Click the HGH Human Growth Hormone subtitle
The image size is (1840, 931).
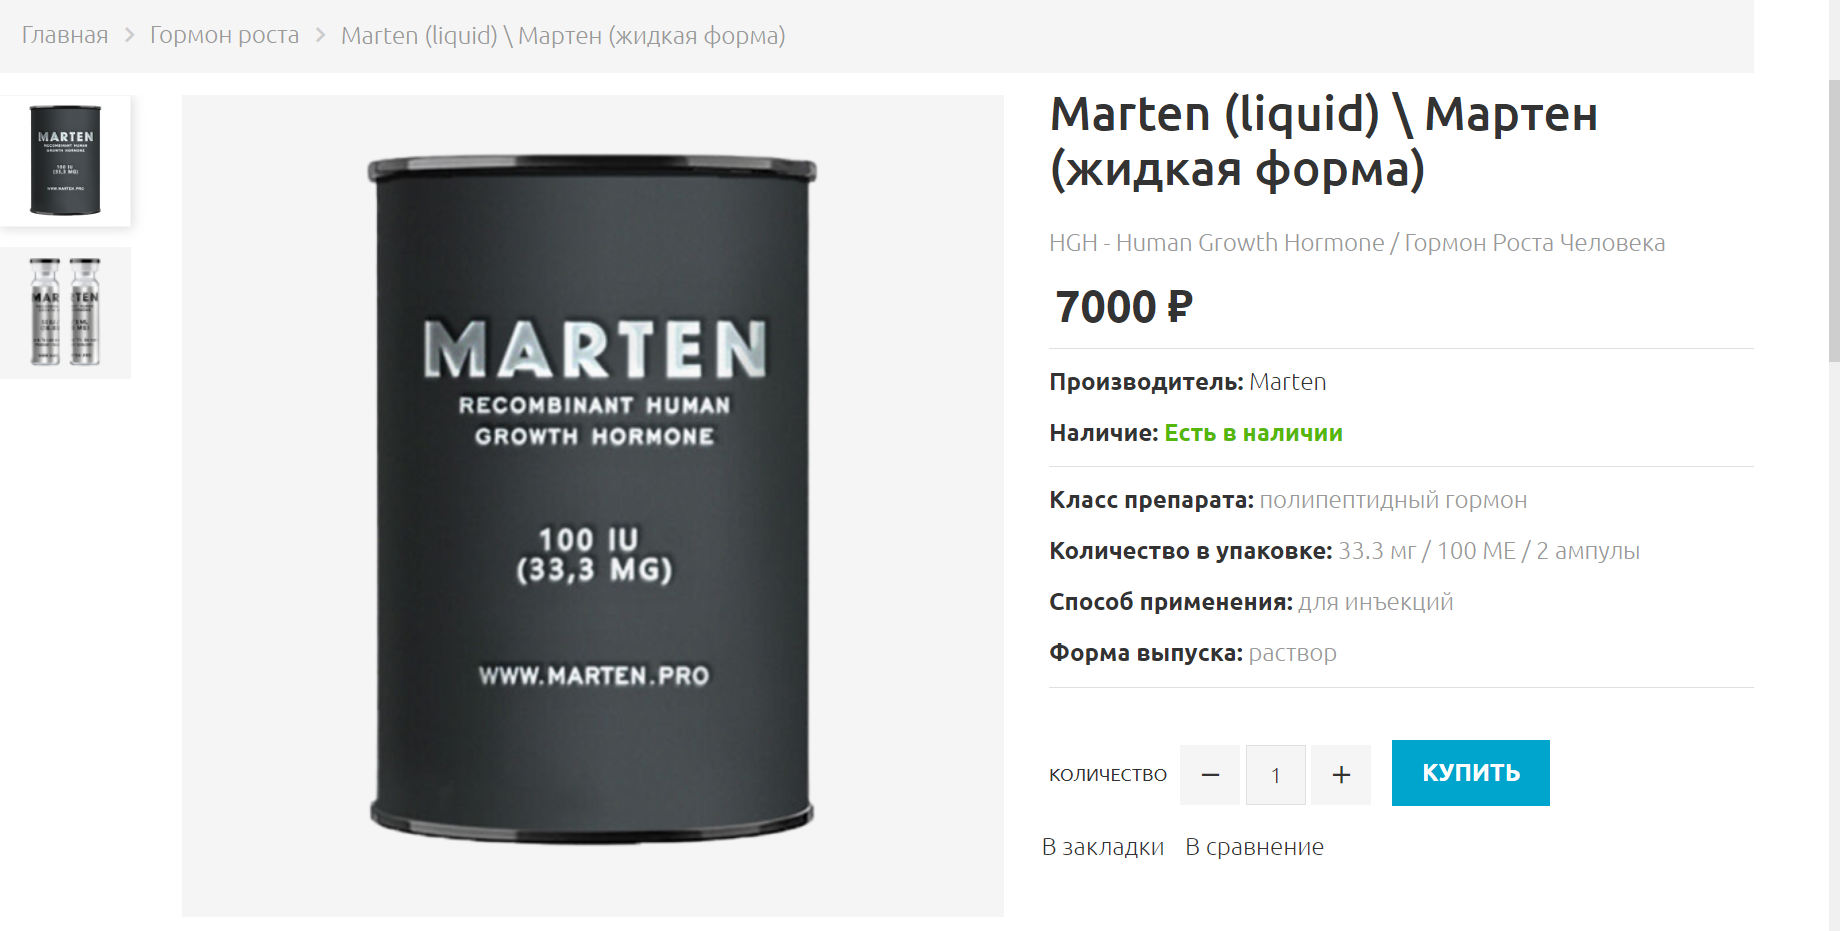(x=1357, y=243)
